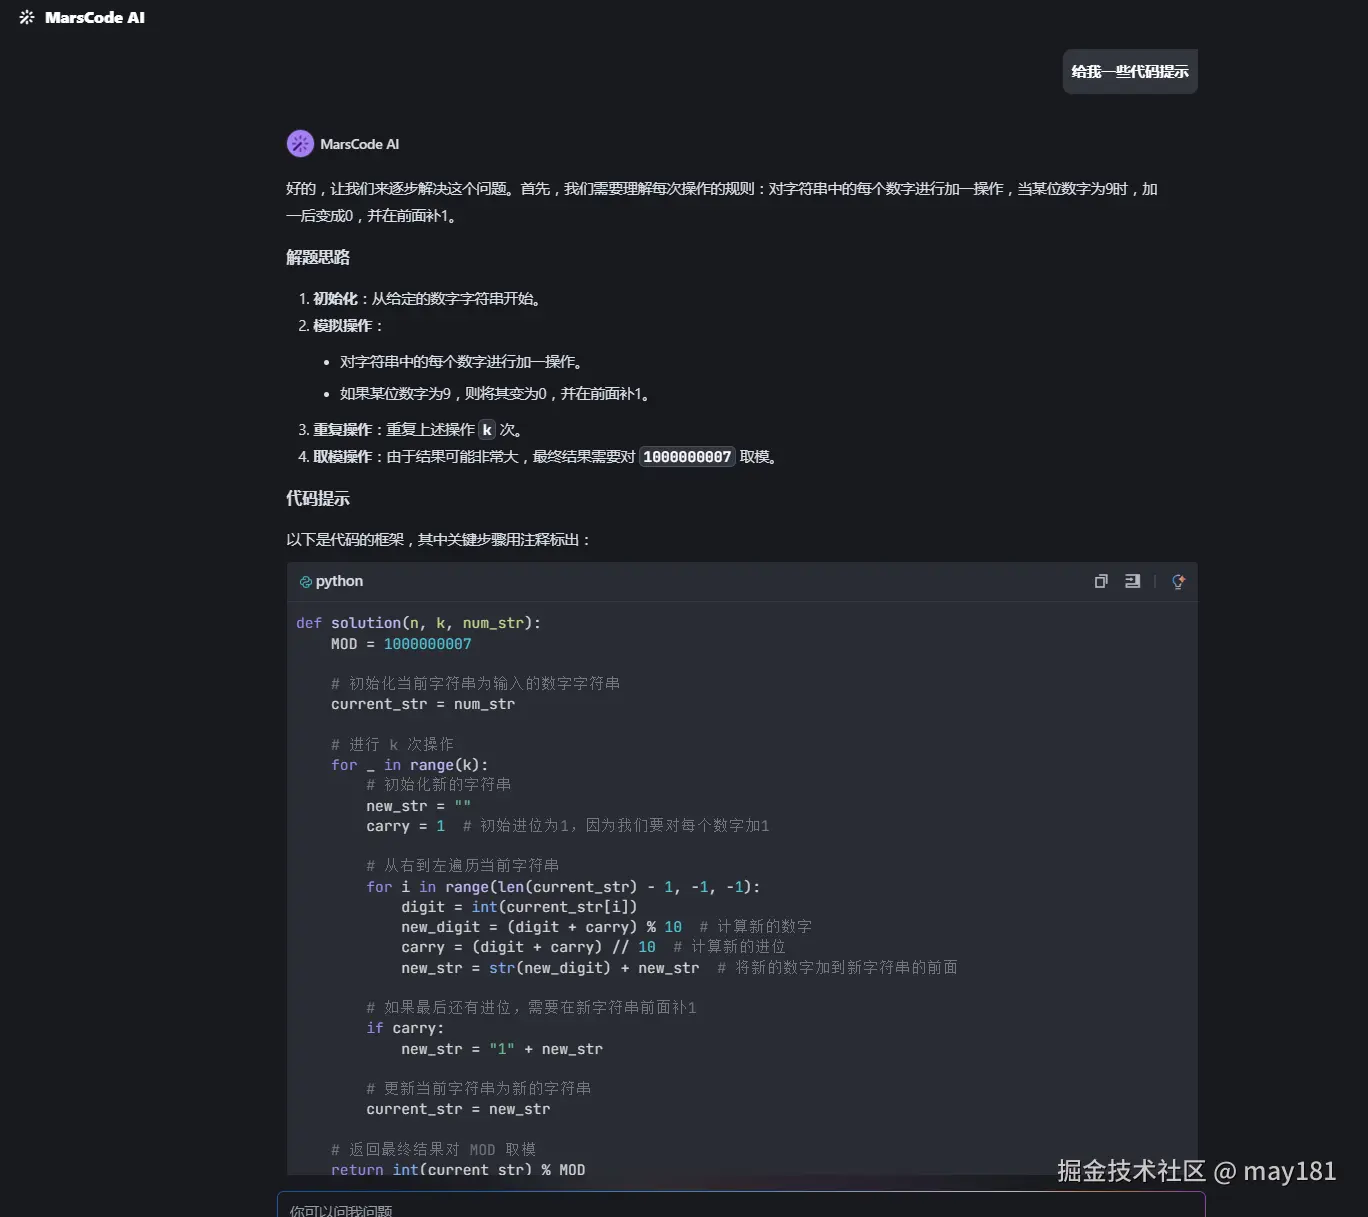Screen dimensions: 1368x1217
Task: Click the inline code 'k' in step 3
Action: tap(487, 430)
